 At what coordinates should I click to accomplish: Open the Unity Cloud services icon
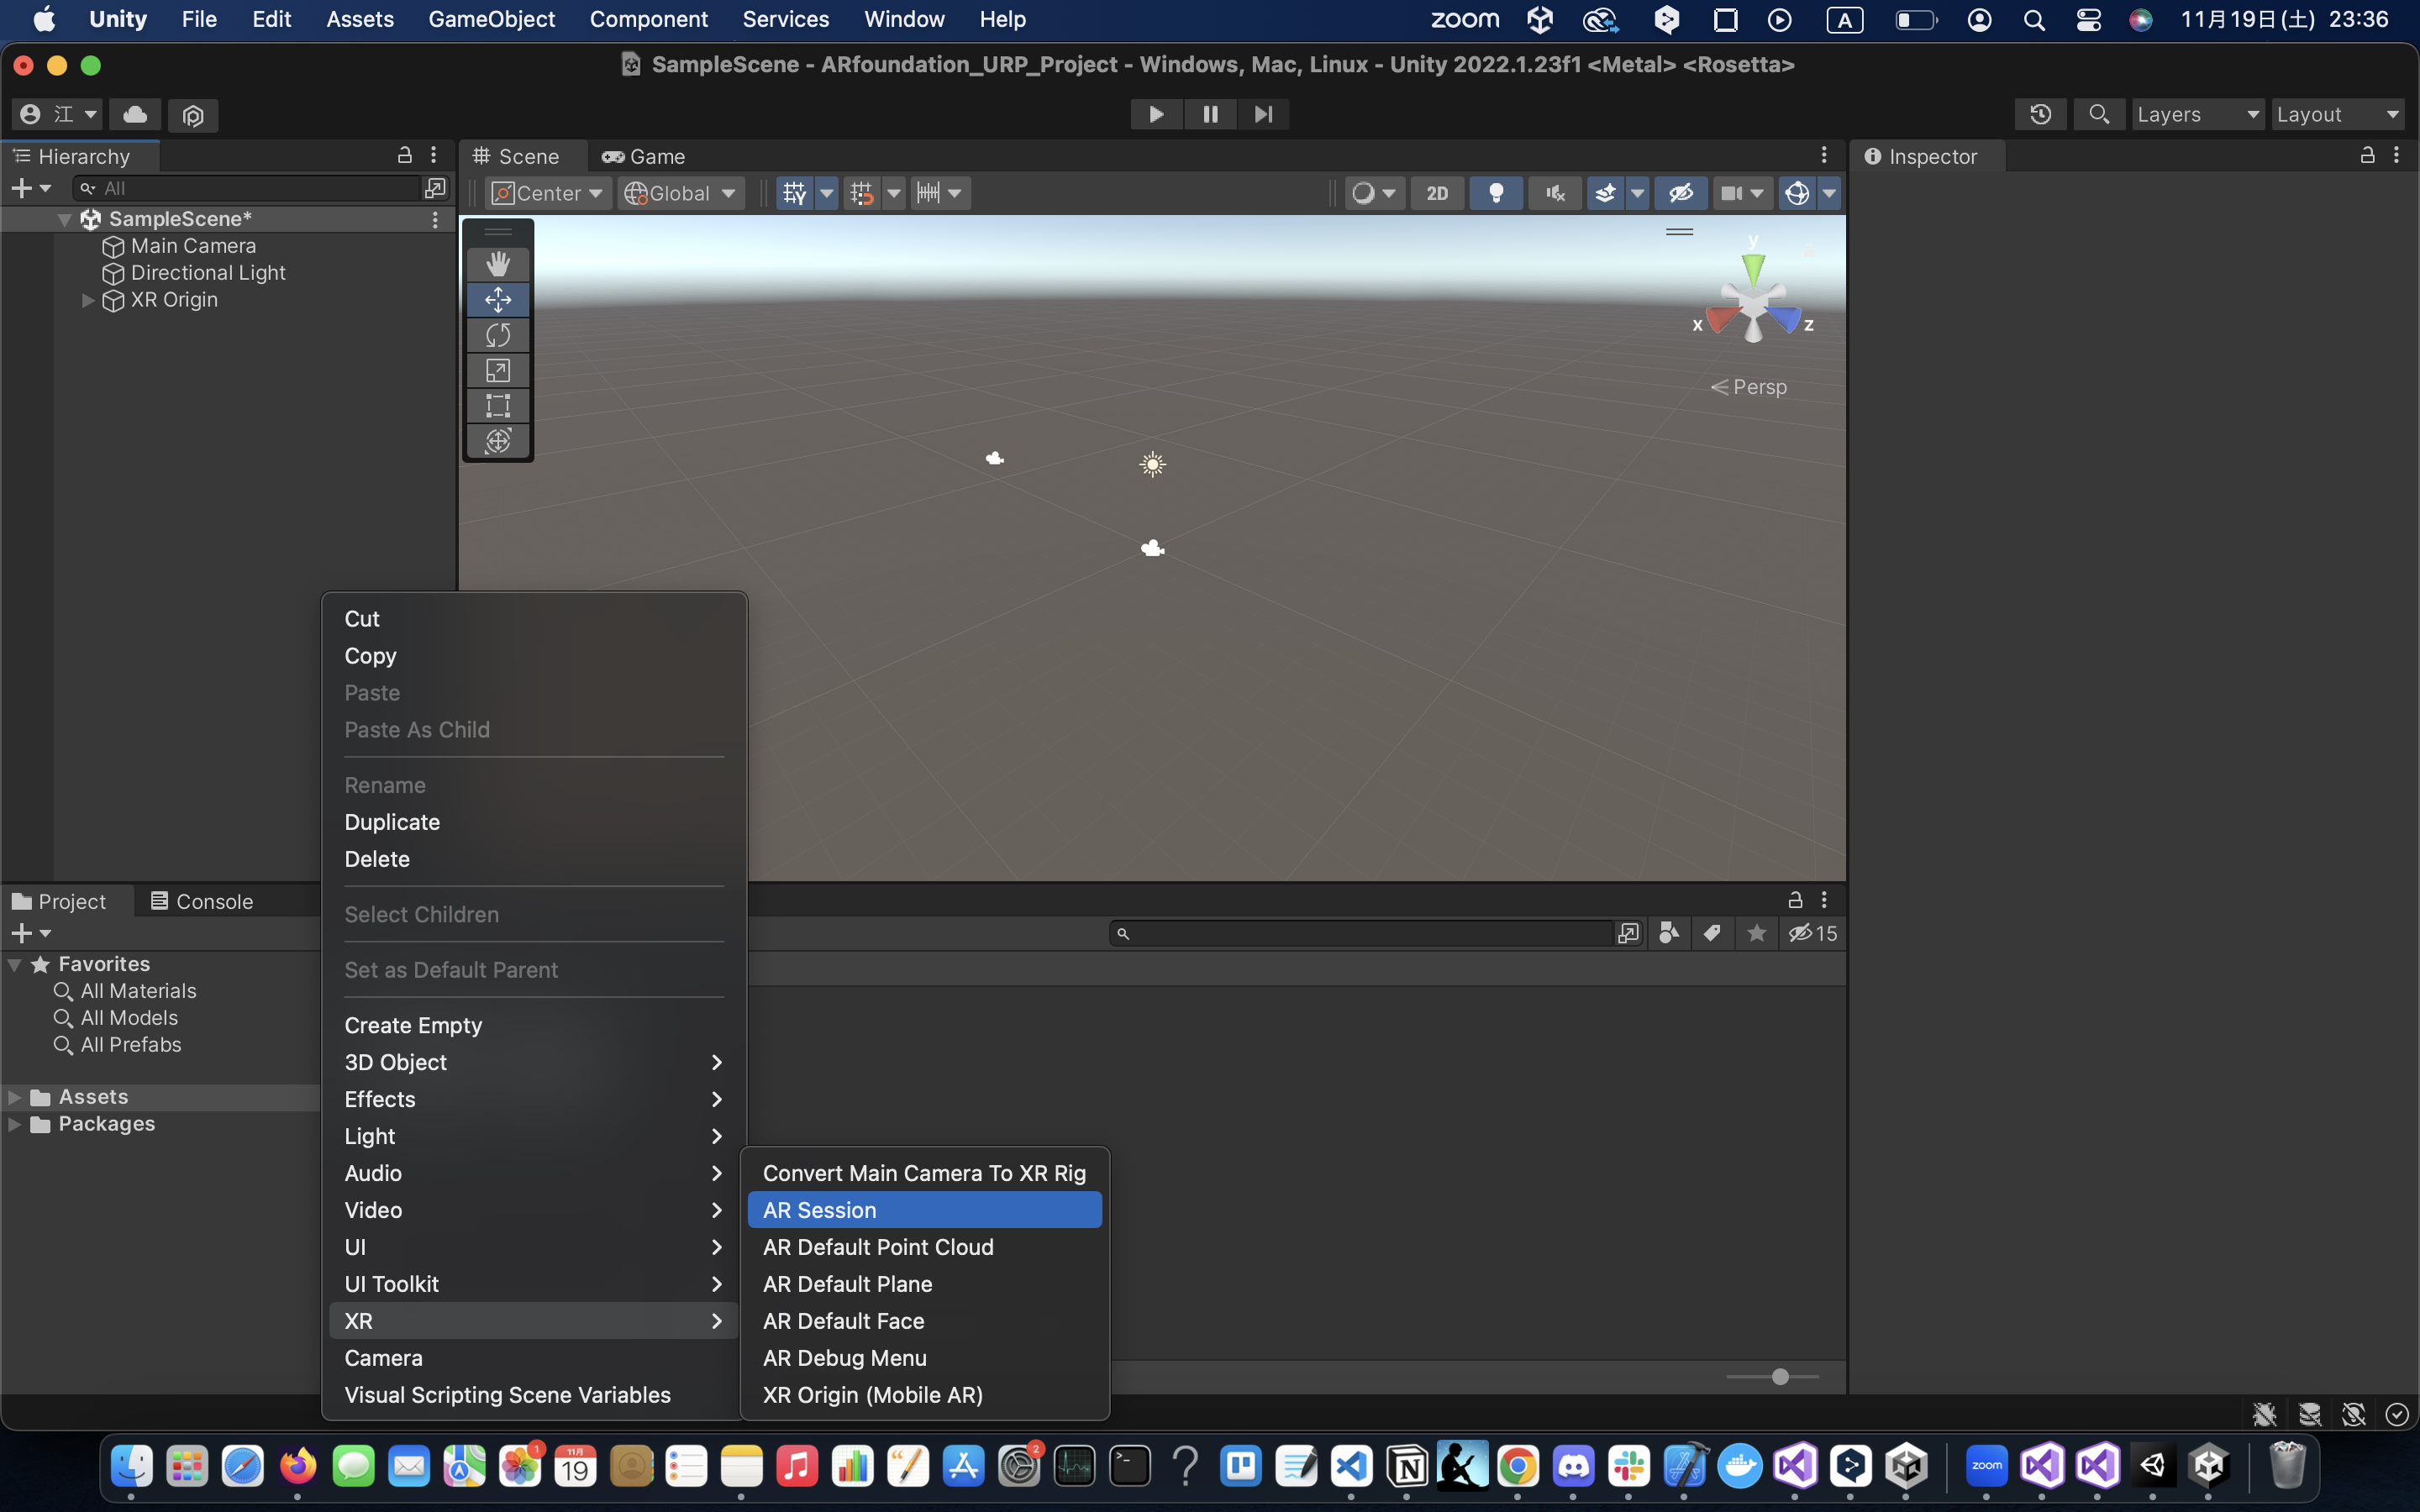click(135, 114)
